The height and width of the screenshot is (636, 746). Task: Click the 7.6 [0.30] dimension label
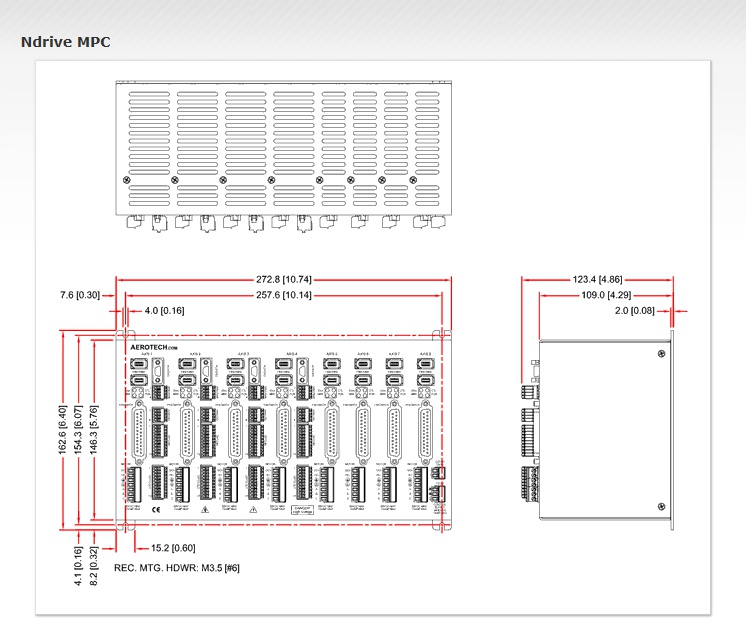pyautogui.click(x=80, y=295)
